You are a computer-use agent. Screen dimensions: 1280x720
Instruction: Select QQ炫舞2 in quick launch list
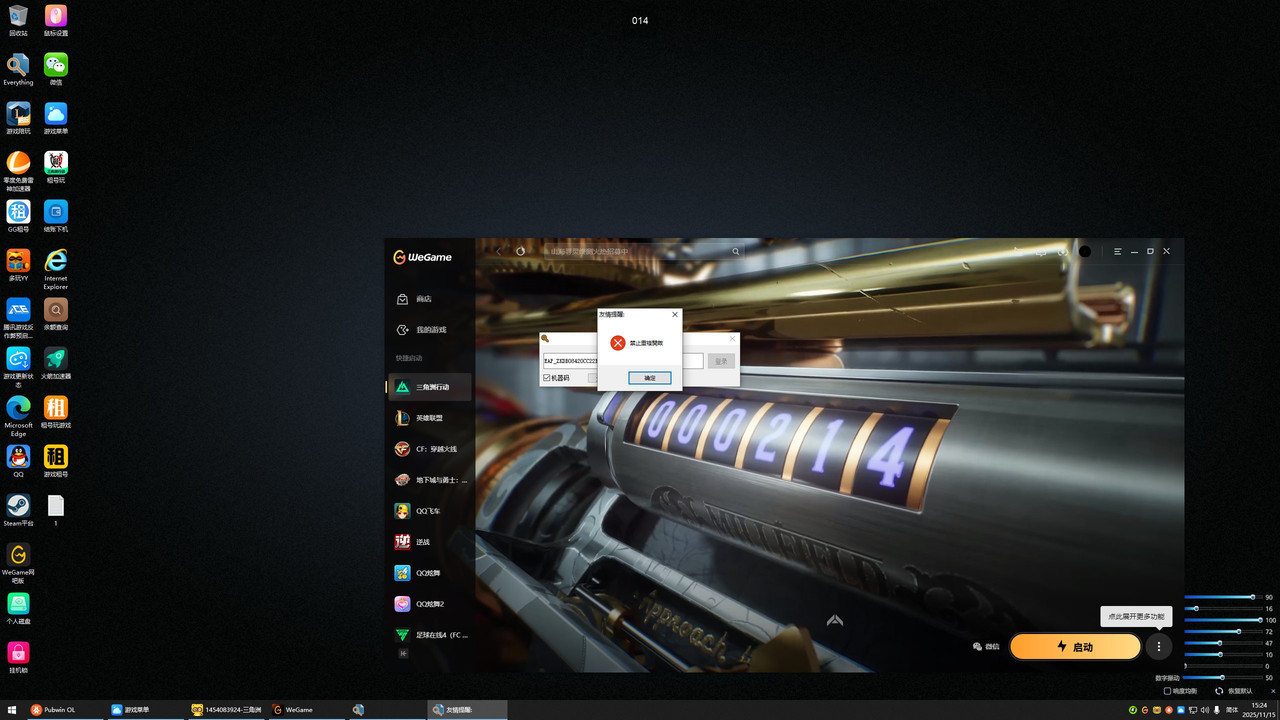point(430,604)
